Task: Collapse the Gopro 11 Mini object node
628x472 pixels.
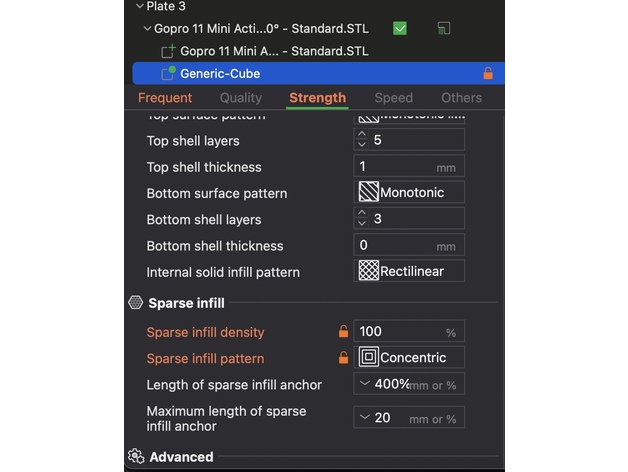Action: 148,29
